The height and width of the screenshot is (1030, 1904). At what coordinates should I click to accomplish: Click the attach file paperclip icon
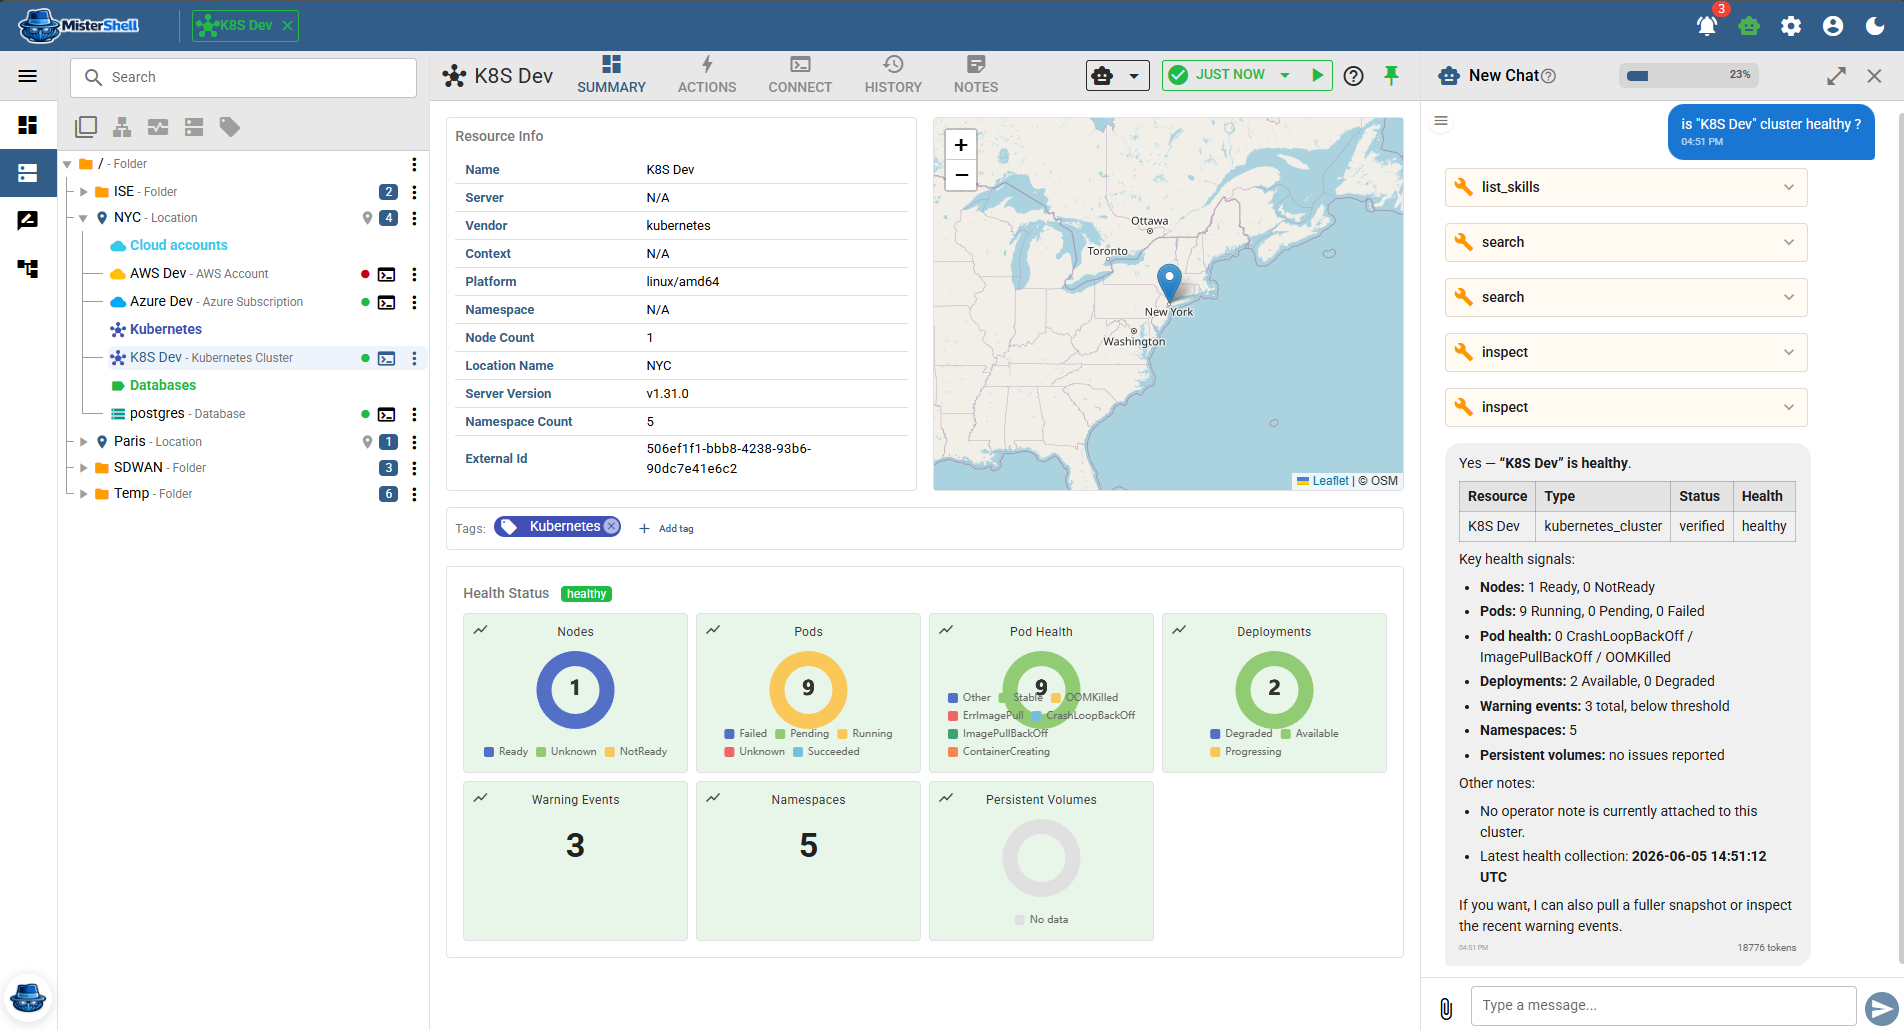click(1446, 1008)
